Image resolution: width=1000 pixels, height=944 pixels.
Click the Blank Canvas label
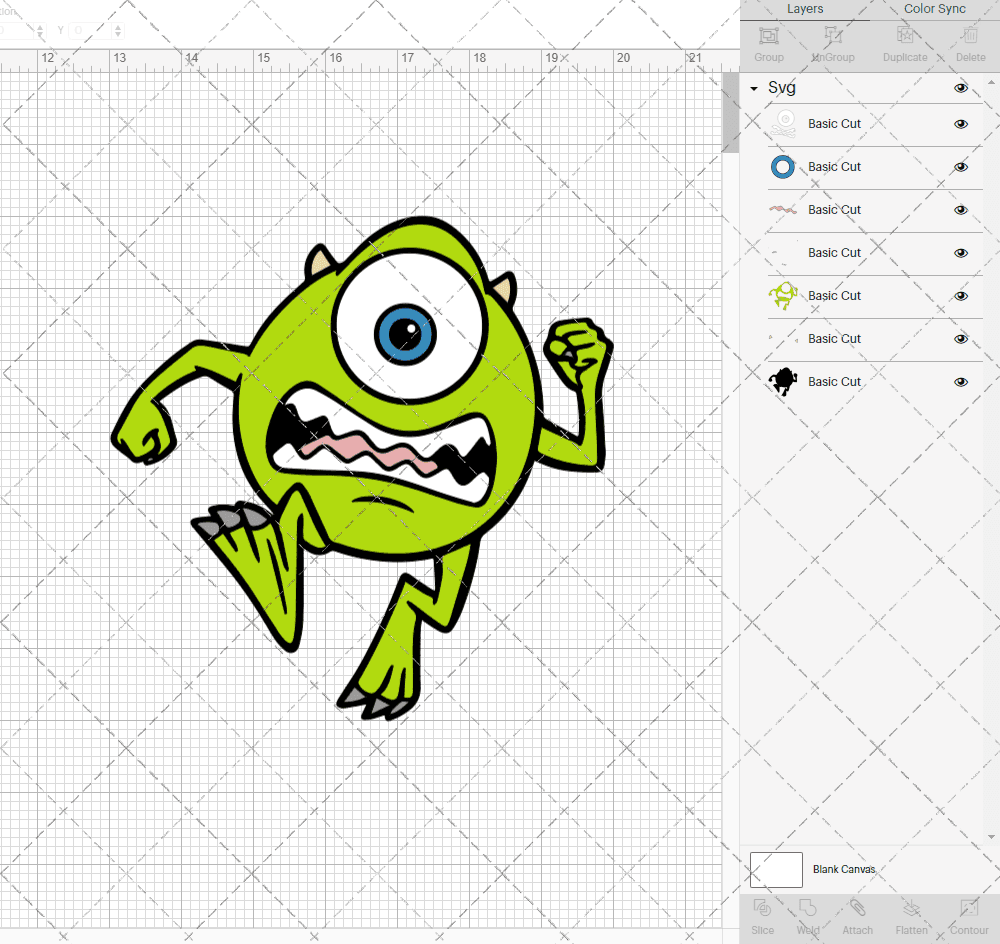(844, 869)
